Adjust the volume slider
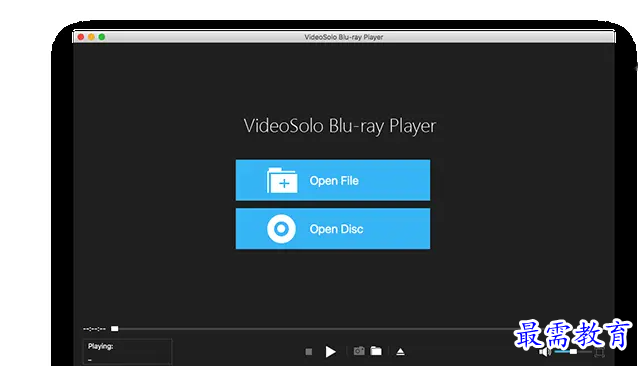Screen dimensions: 638x366 point(572,351)
